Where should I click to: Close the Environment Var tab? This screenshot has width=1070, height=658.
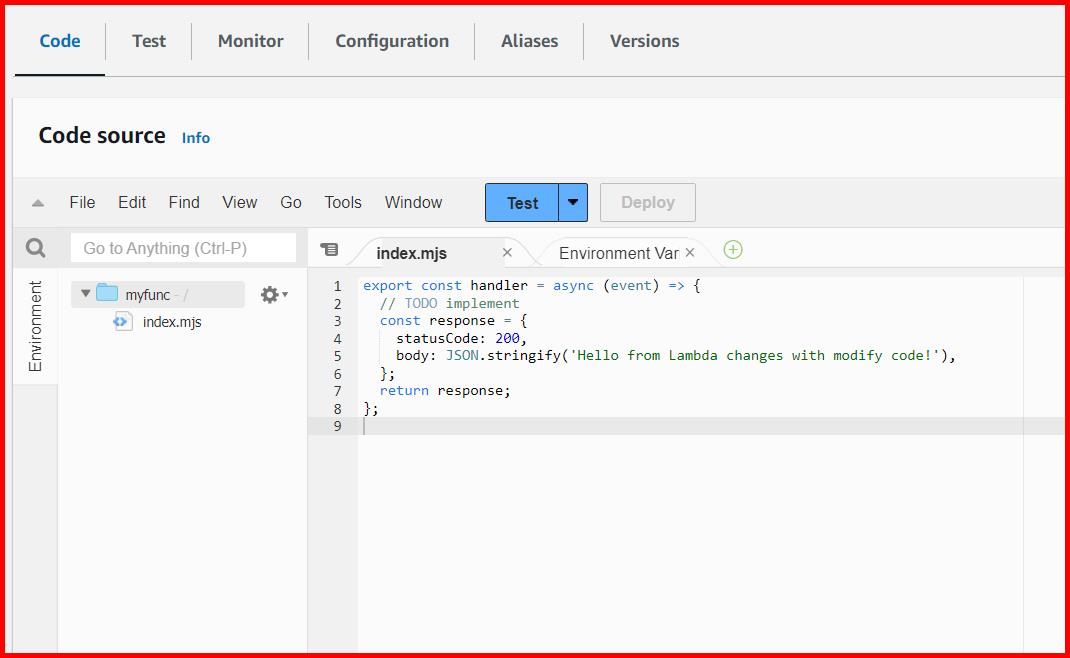pyautogui.click(x=691, y=253)
